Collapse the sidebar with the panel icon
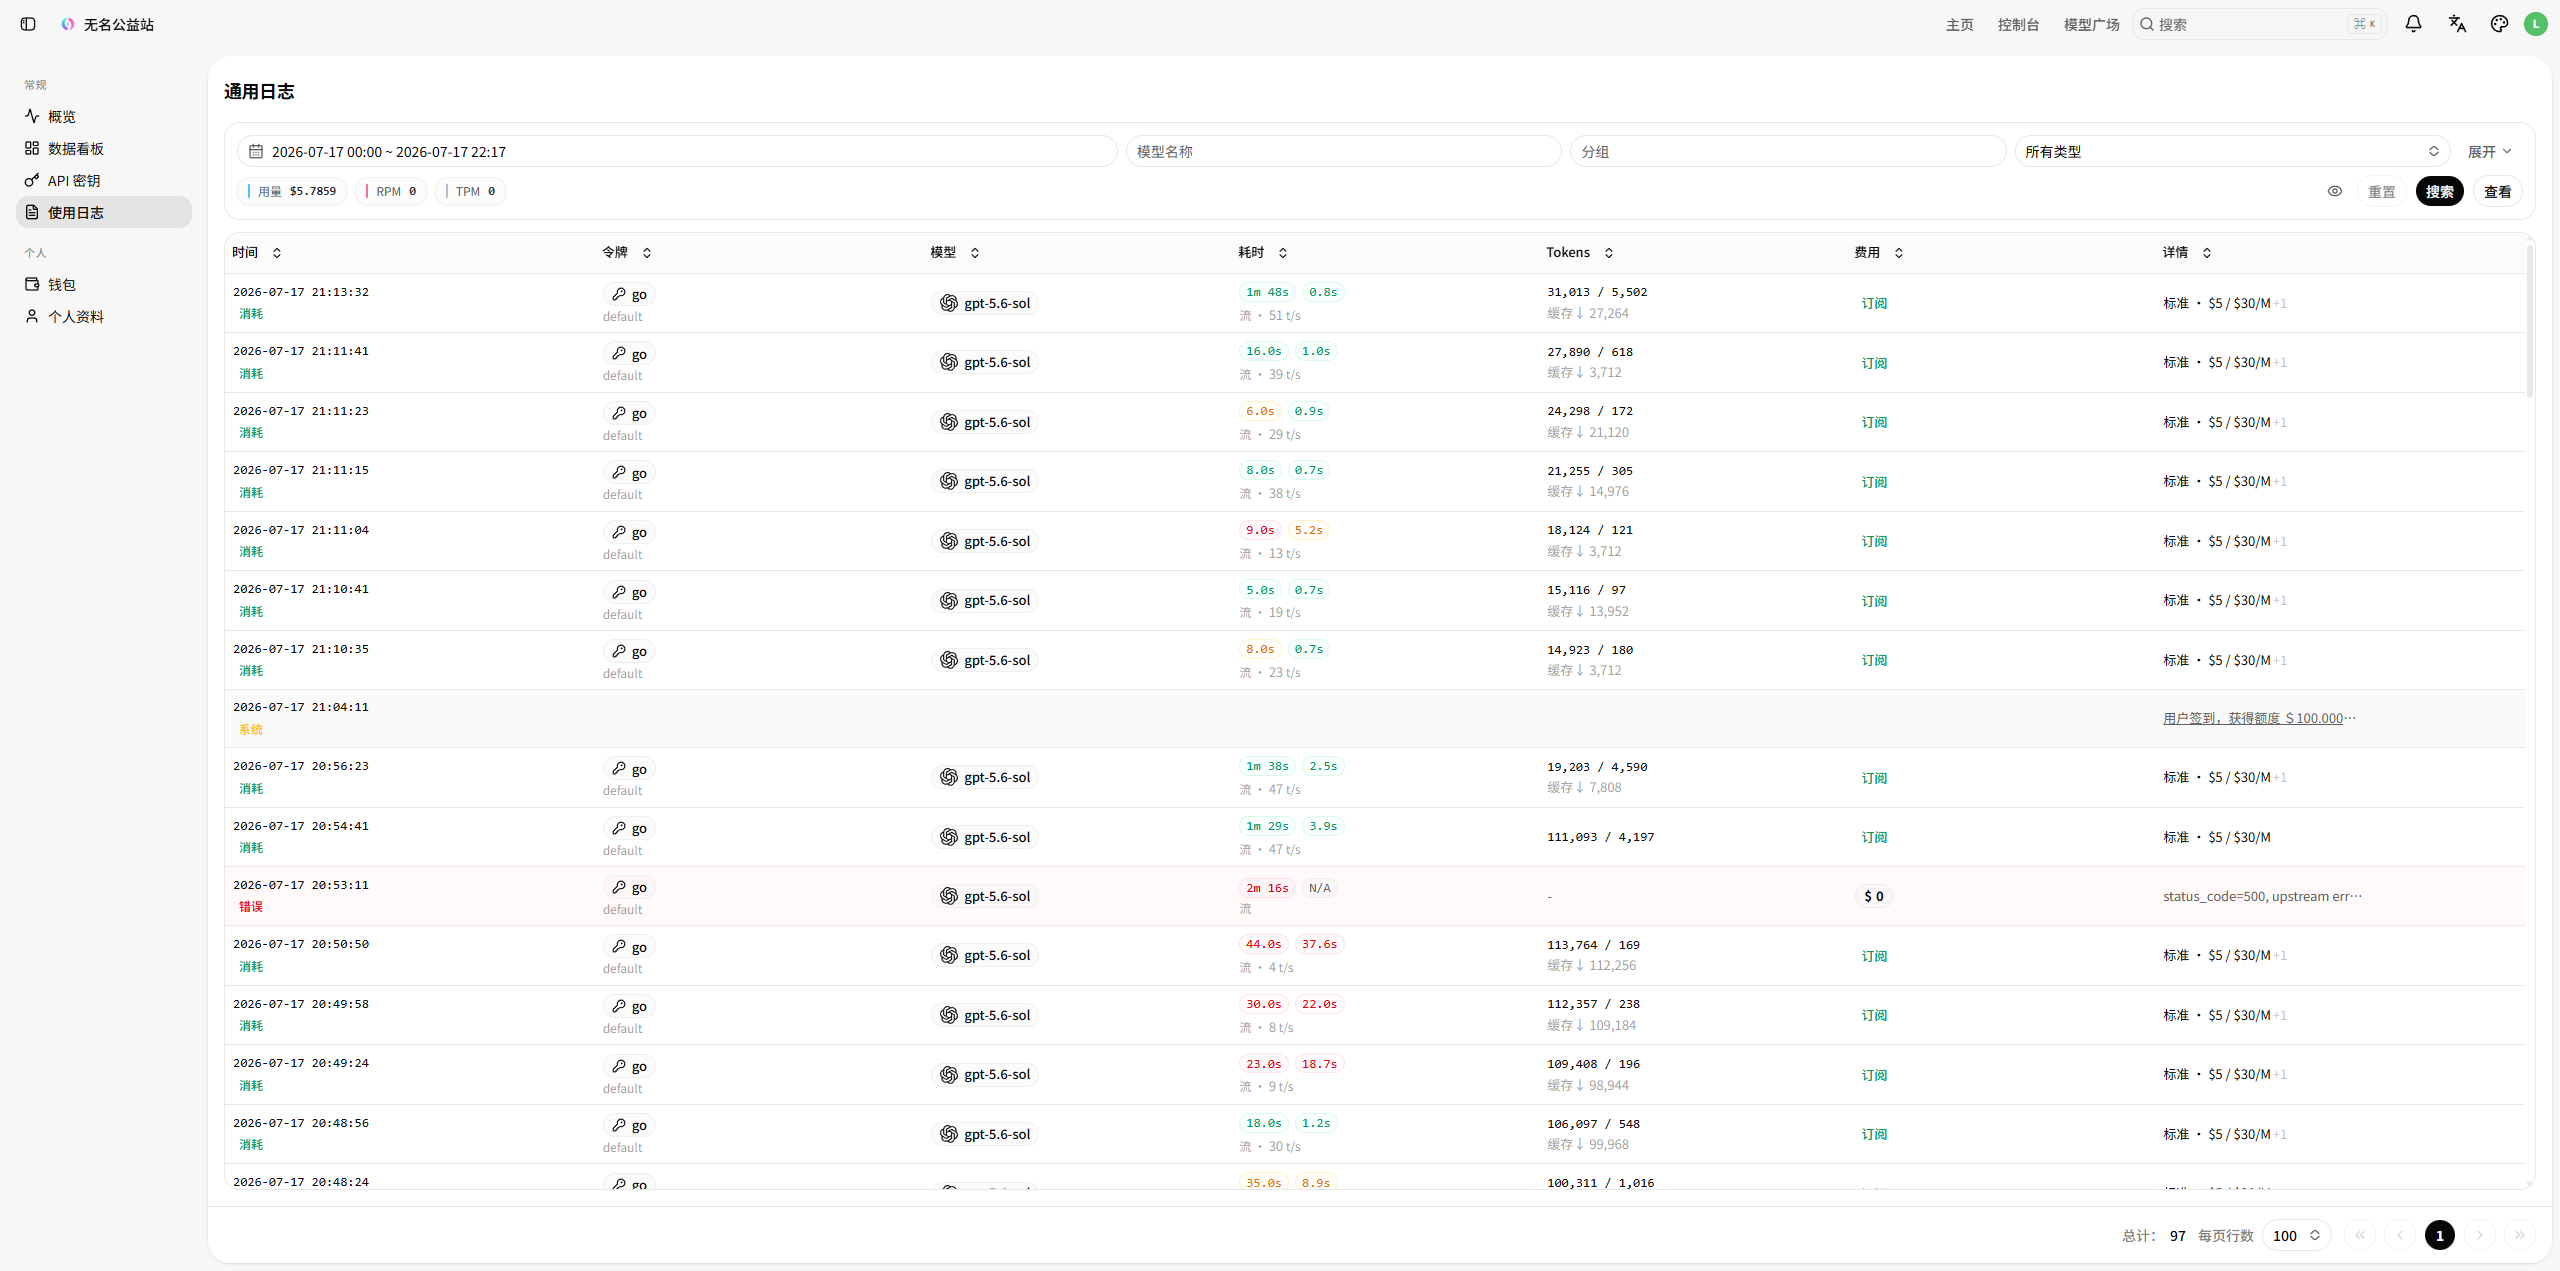This screenshot has height=1271, width=2560. pos(28,24)
